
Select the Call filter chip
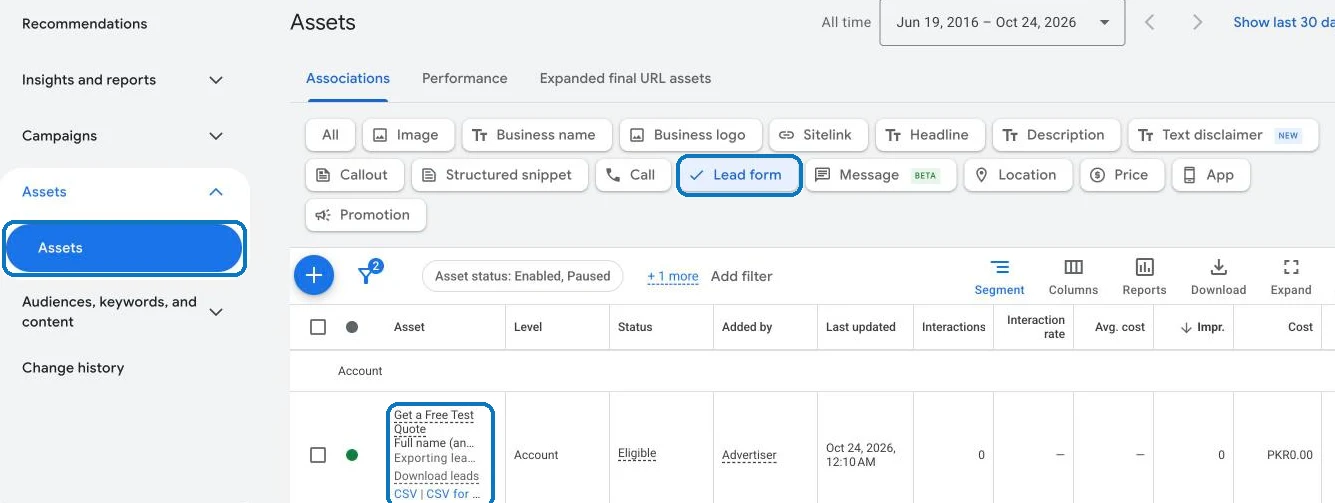tap(632, 175)
